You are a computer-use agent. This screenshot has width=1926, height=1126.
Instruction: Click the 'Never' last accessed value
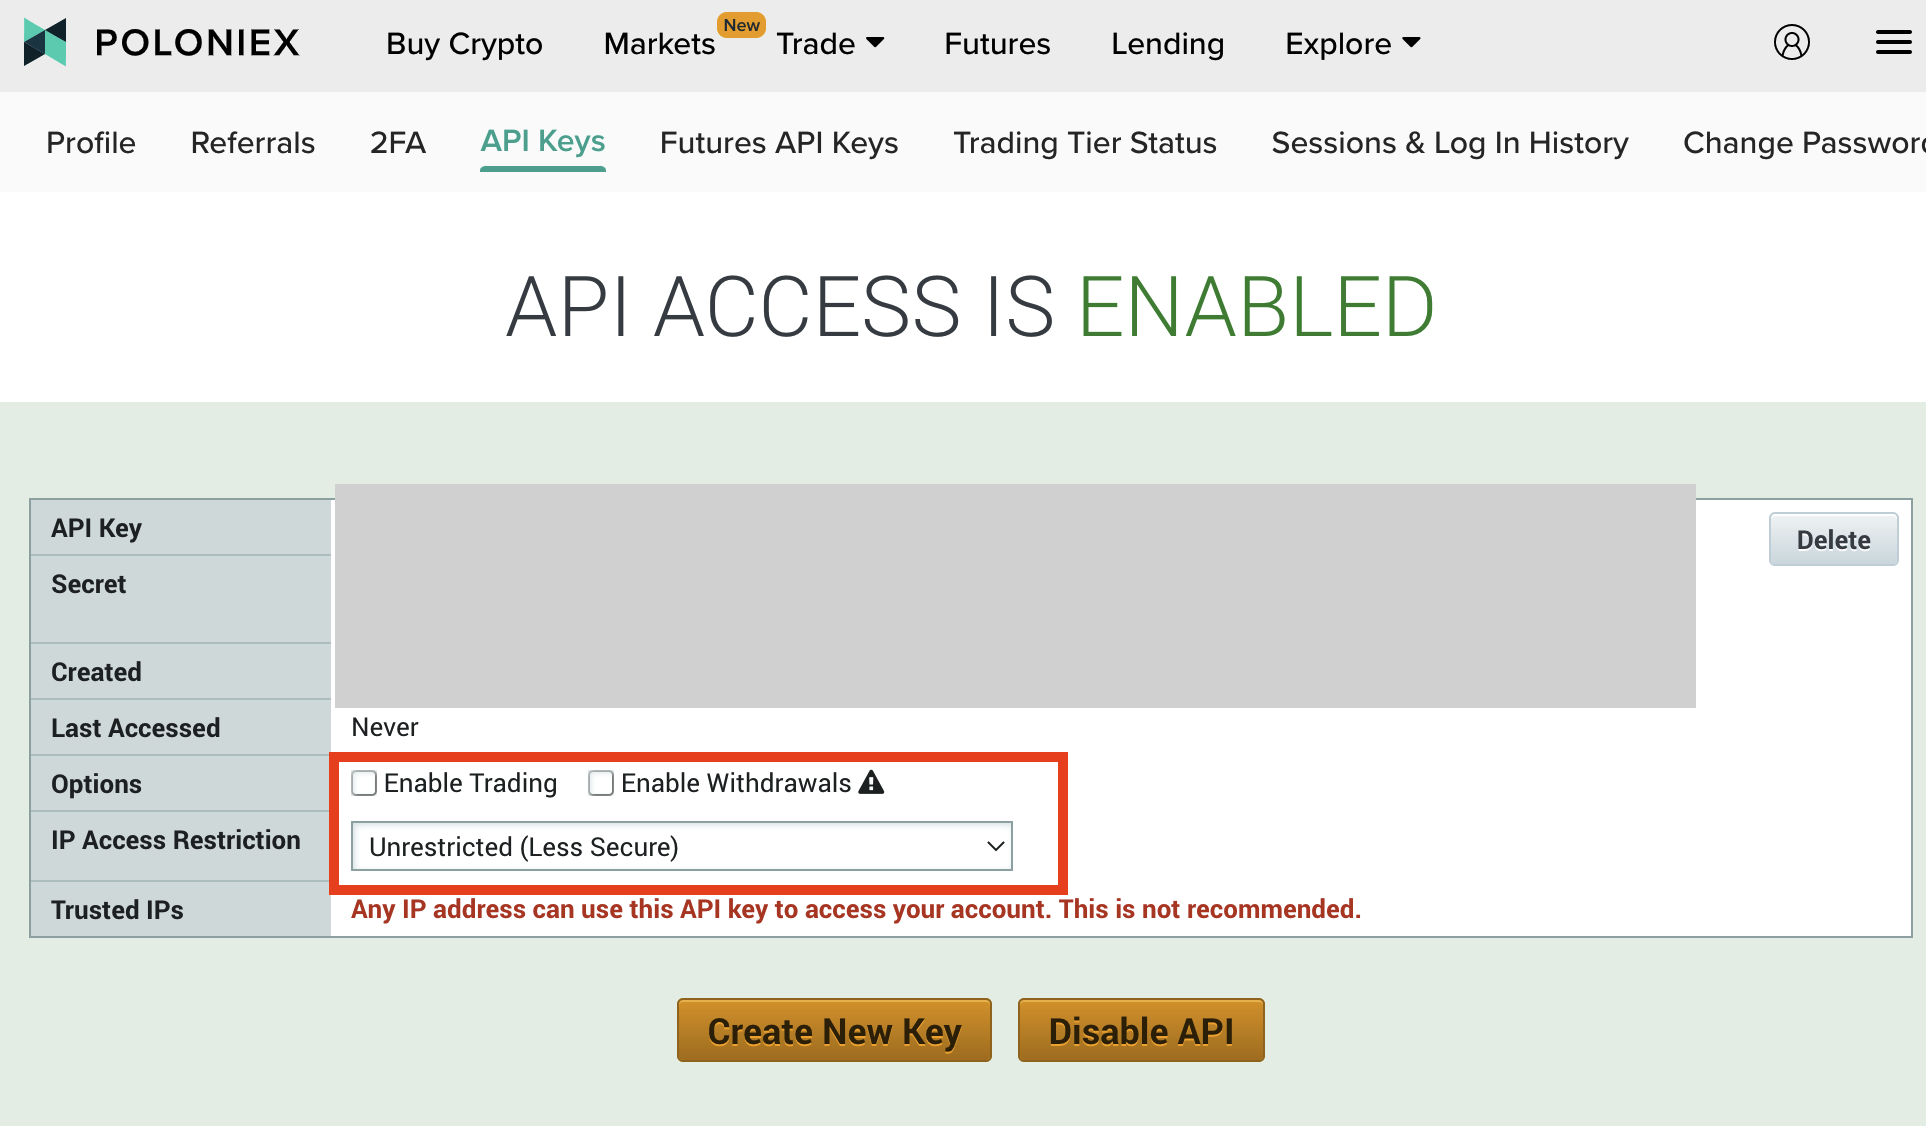coord(385,727)
